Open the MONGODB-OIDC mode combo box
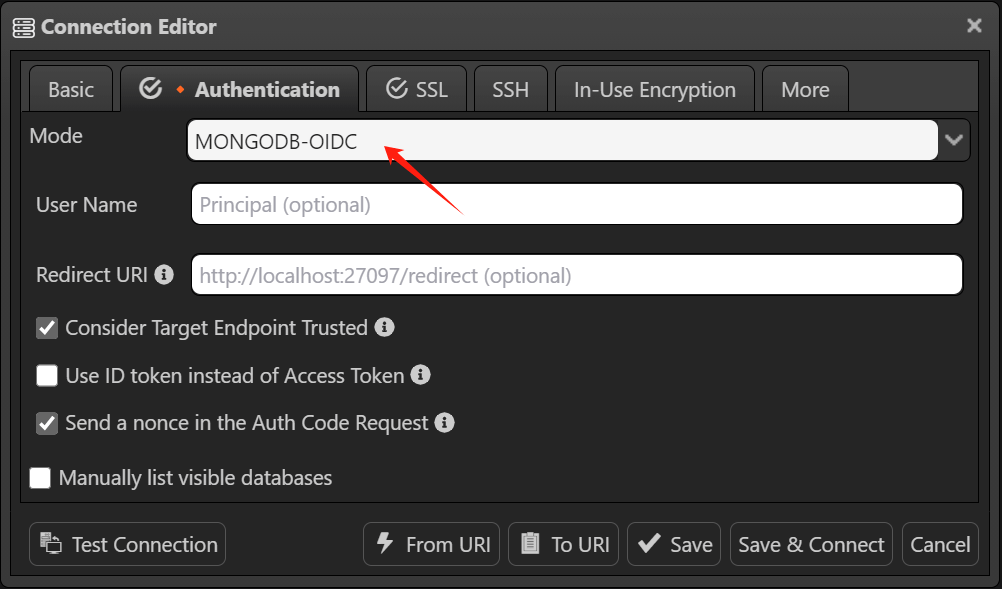The width and height of the screenshot is (1002, 589). [562, 141]
